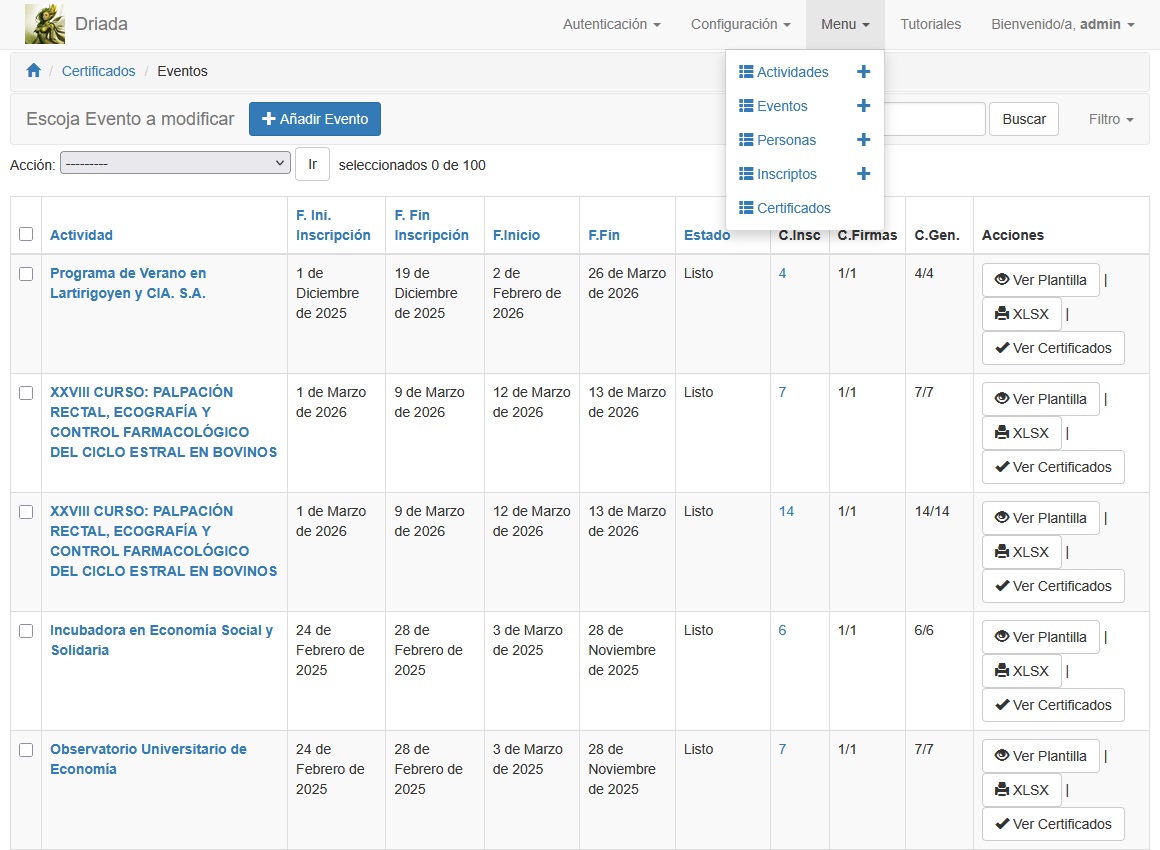Open the Autenticación dropdown menu
Viewport: 1160px width, 850px height.
pos(609,25)
